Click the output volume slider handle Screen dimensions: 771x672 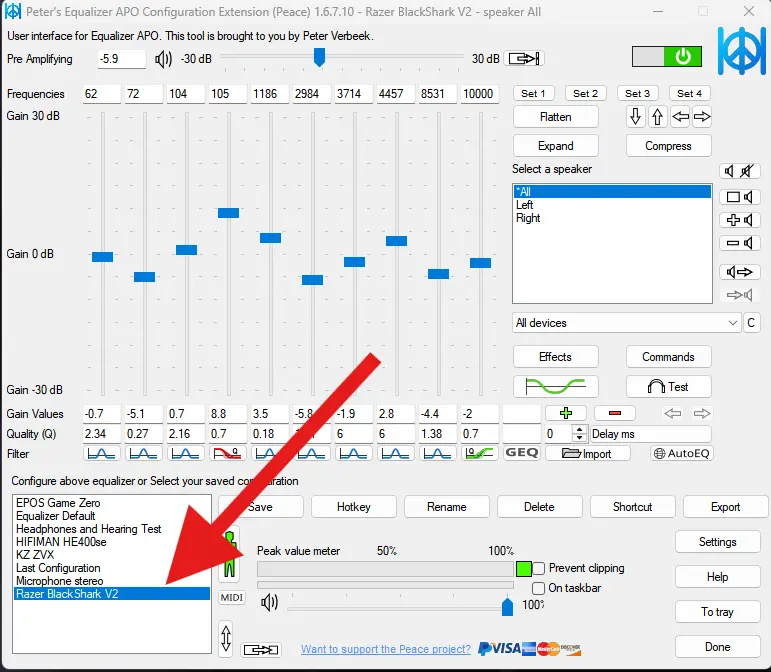click(x=507, y=607)
